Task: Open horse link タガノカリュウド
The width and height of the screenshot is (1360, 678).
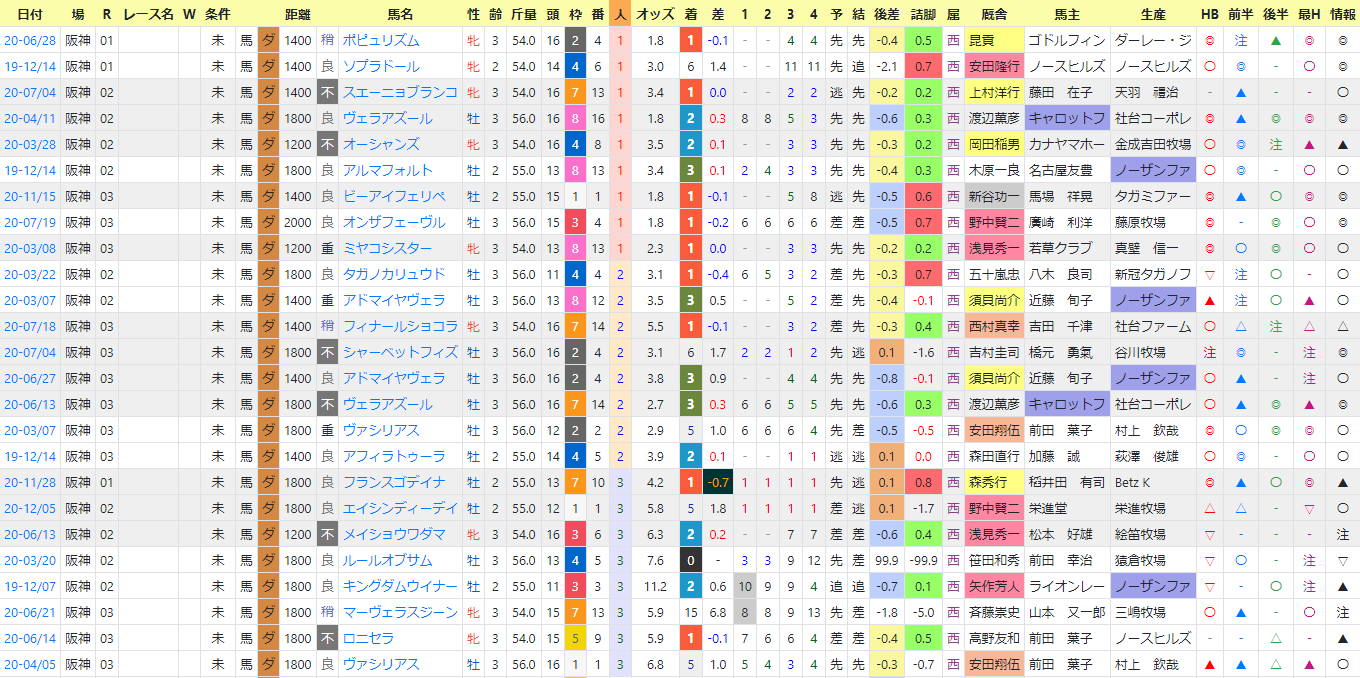Action: pos(394,274)
